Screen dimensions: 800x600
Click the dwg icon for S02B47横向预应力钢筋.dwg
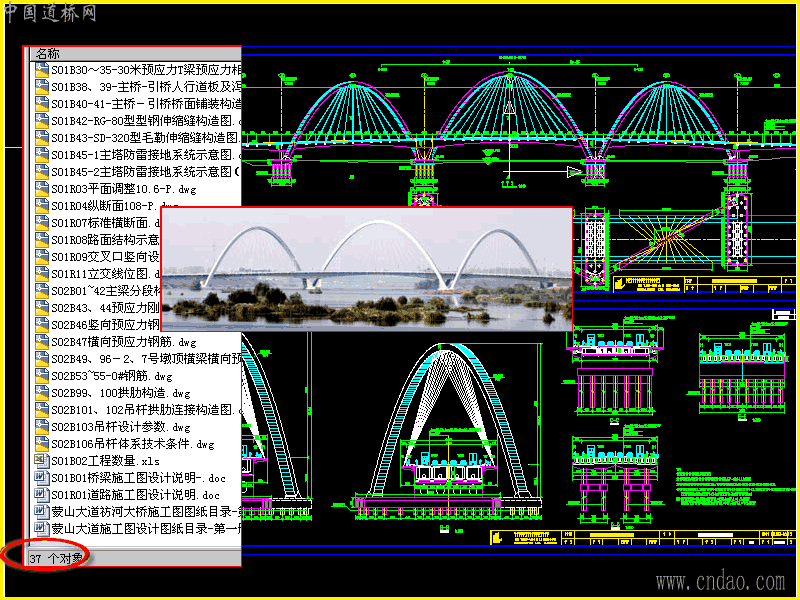tap(41, 342)
